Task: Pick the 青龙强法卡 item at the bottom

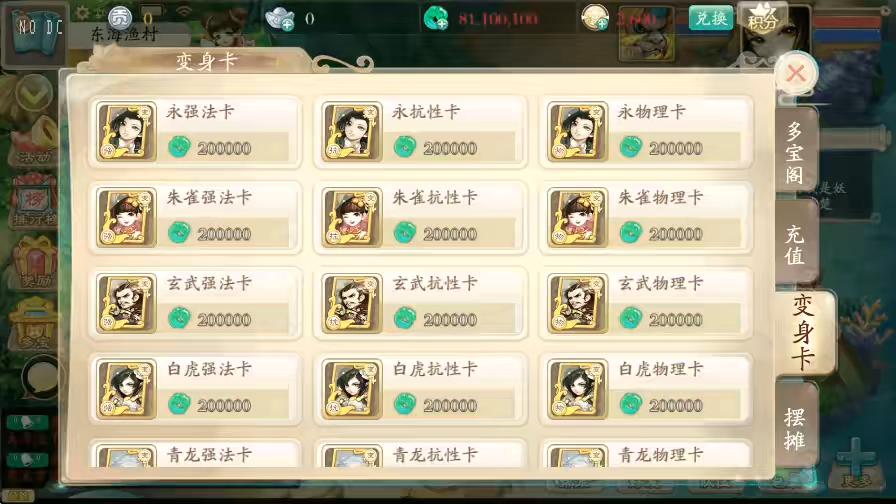Action: click(x=195, y=453)
